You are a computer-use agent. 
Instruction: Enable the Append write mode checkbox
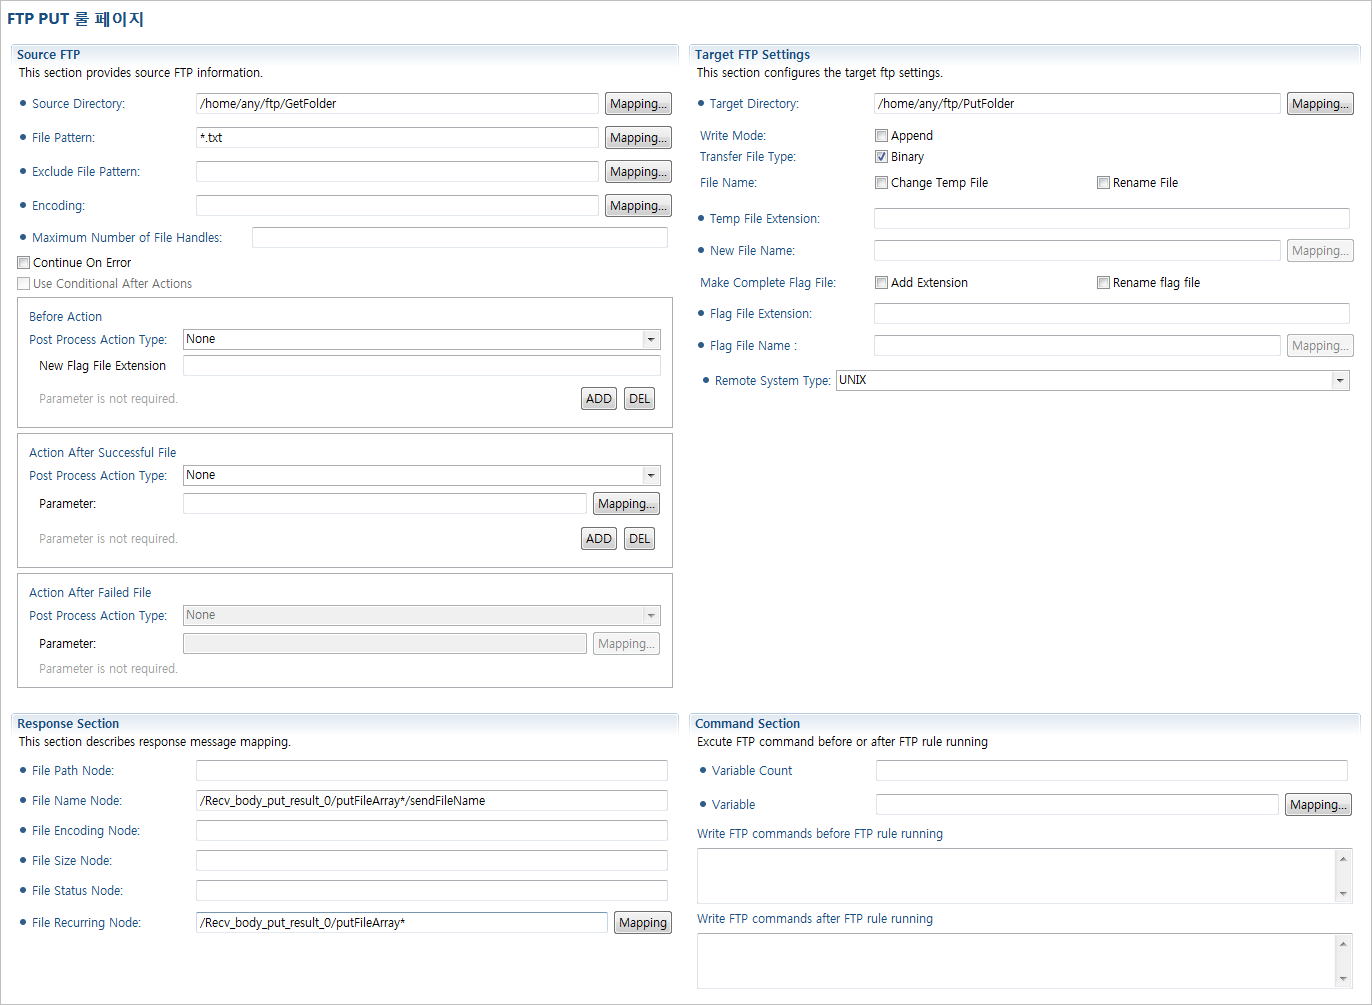click(881, 136)
